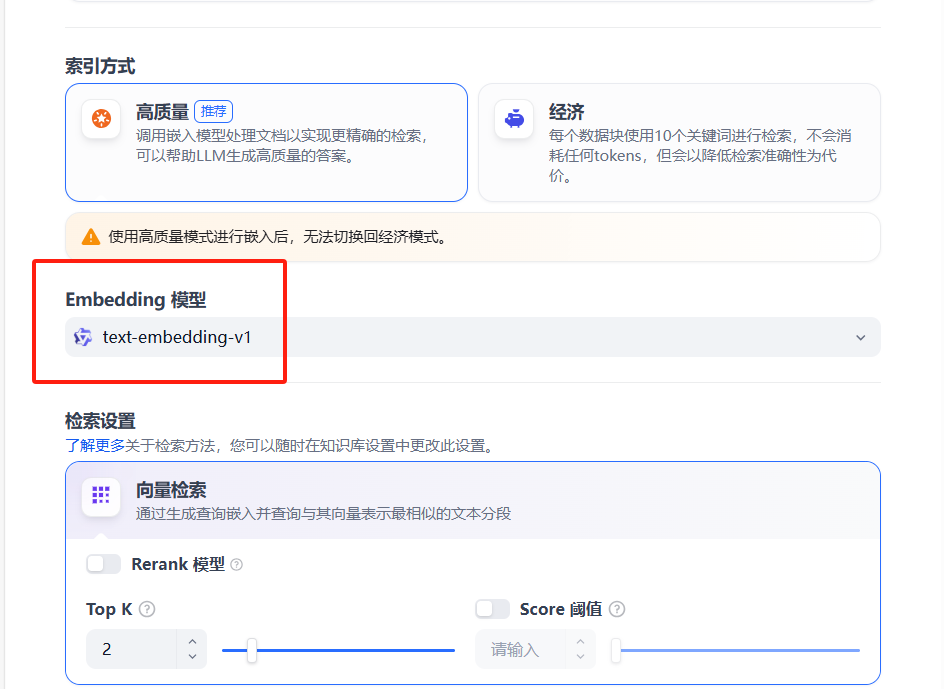Open the Embedding 模型 dropdown
The image size is (944, 689).
pyautogui.click(x=473, y=337)
